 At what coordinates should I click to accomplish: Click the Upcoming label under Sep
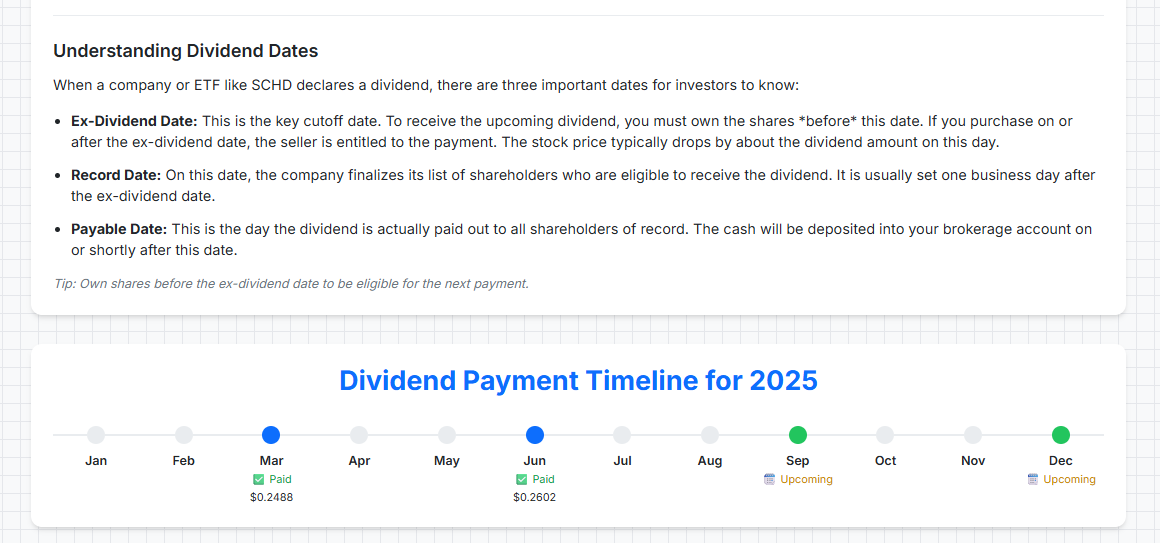pos(806,479)
